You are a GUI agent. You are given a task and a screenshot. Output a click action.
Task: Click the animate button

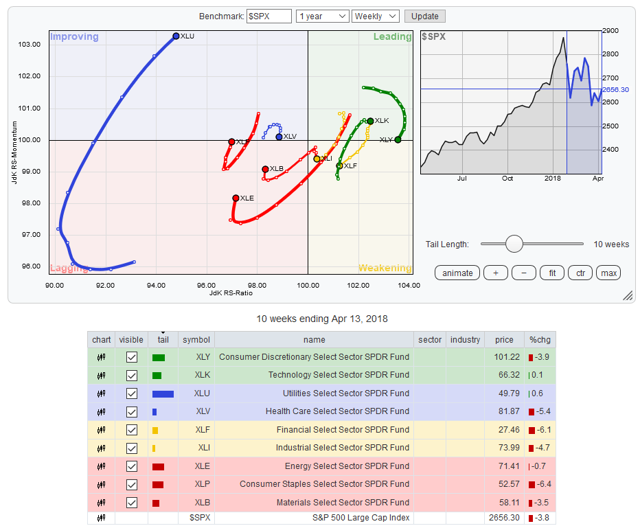click(457, 273)
